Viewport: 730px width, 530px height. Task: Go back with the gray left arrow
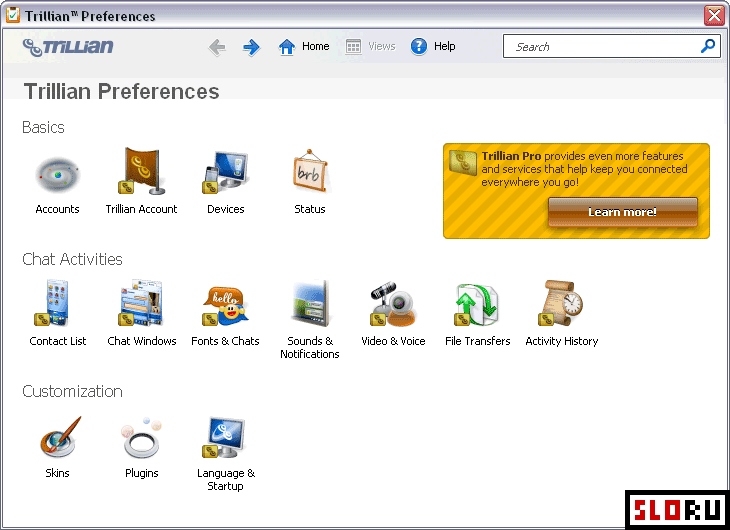pyautogui.click(x=217, y=47)
